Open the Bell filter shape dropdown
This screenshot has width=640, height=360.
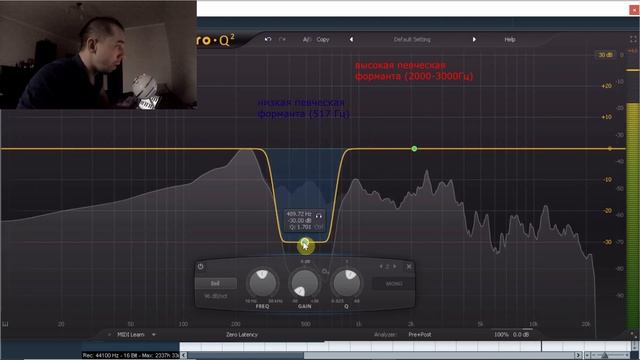216,283
